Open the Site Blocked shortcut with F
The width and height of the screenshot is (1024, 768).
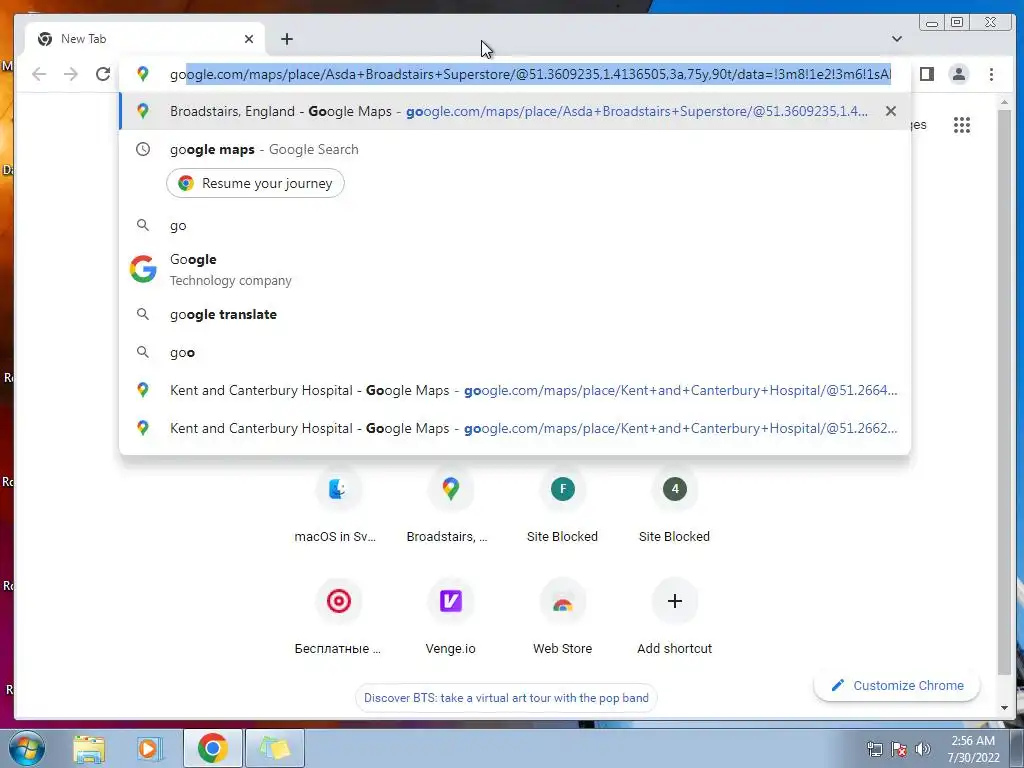coord(562,505)
